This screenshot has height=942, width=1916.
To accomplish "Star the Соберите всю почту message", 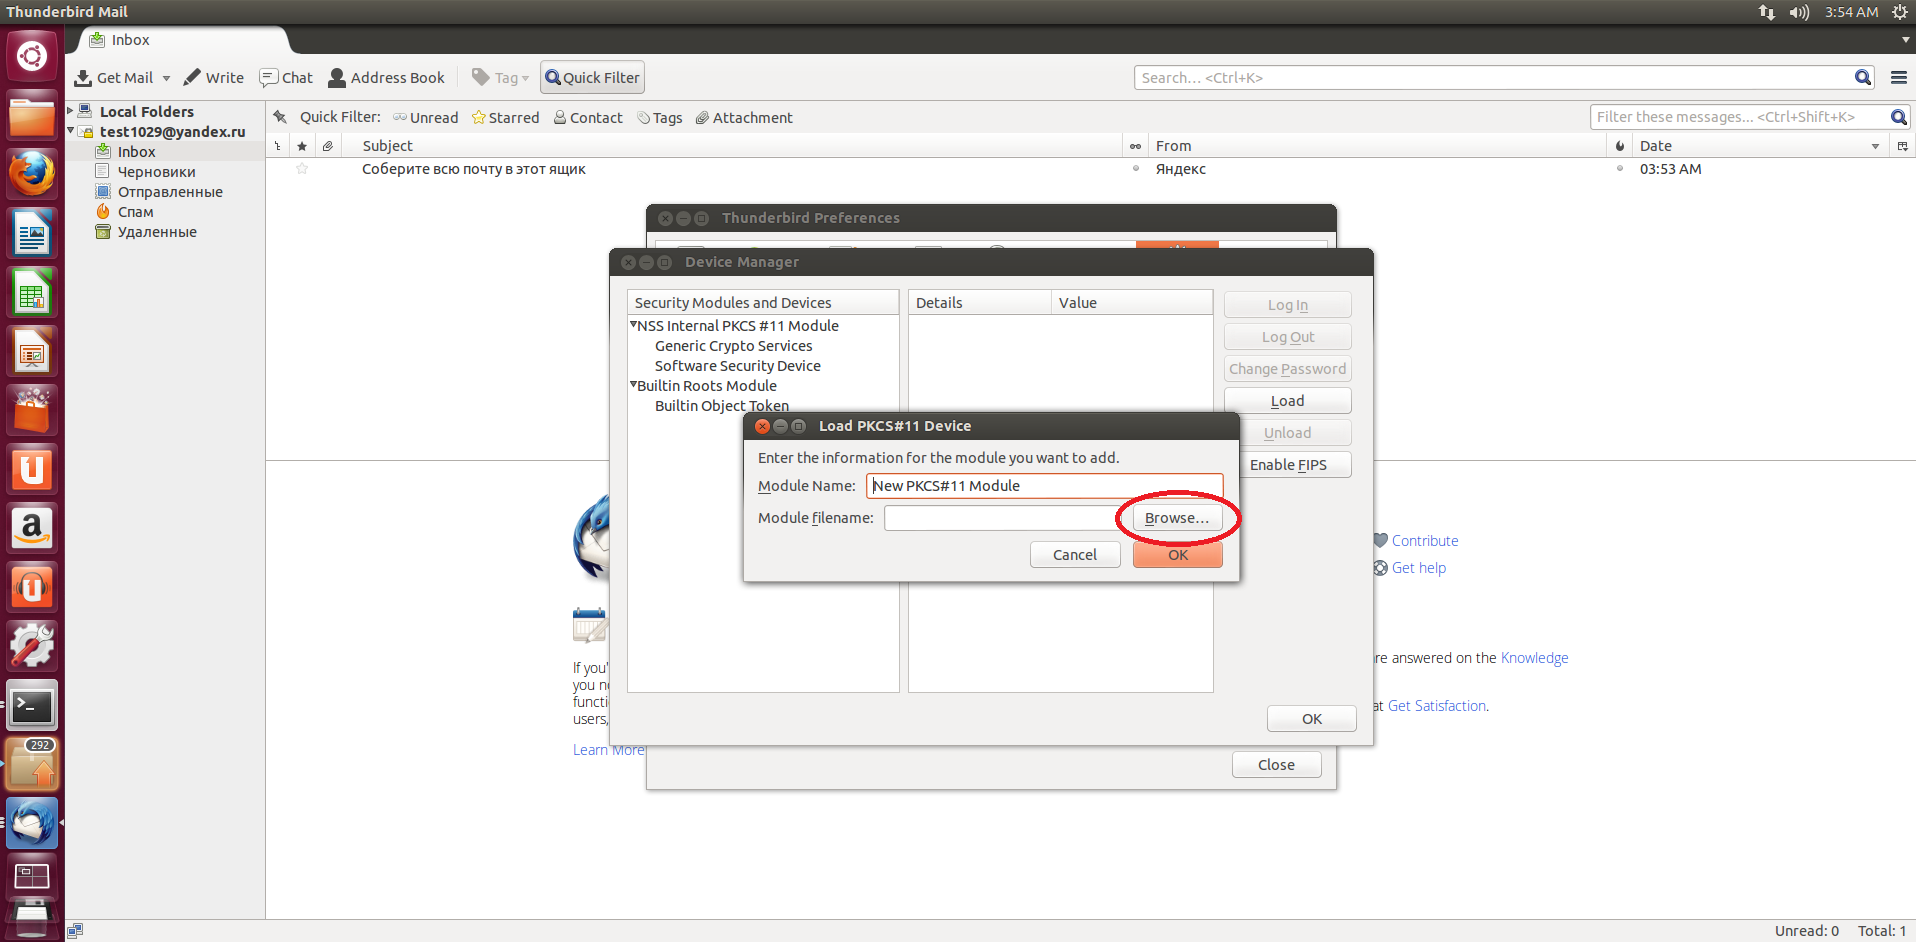I will pyautogui.click(x=302, y=169).
